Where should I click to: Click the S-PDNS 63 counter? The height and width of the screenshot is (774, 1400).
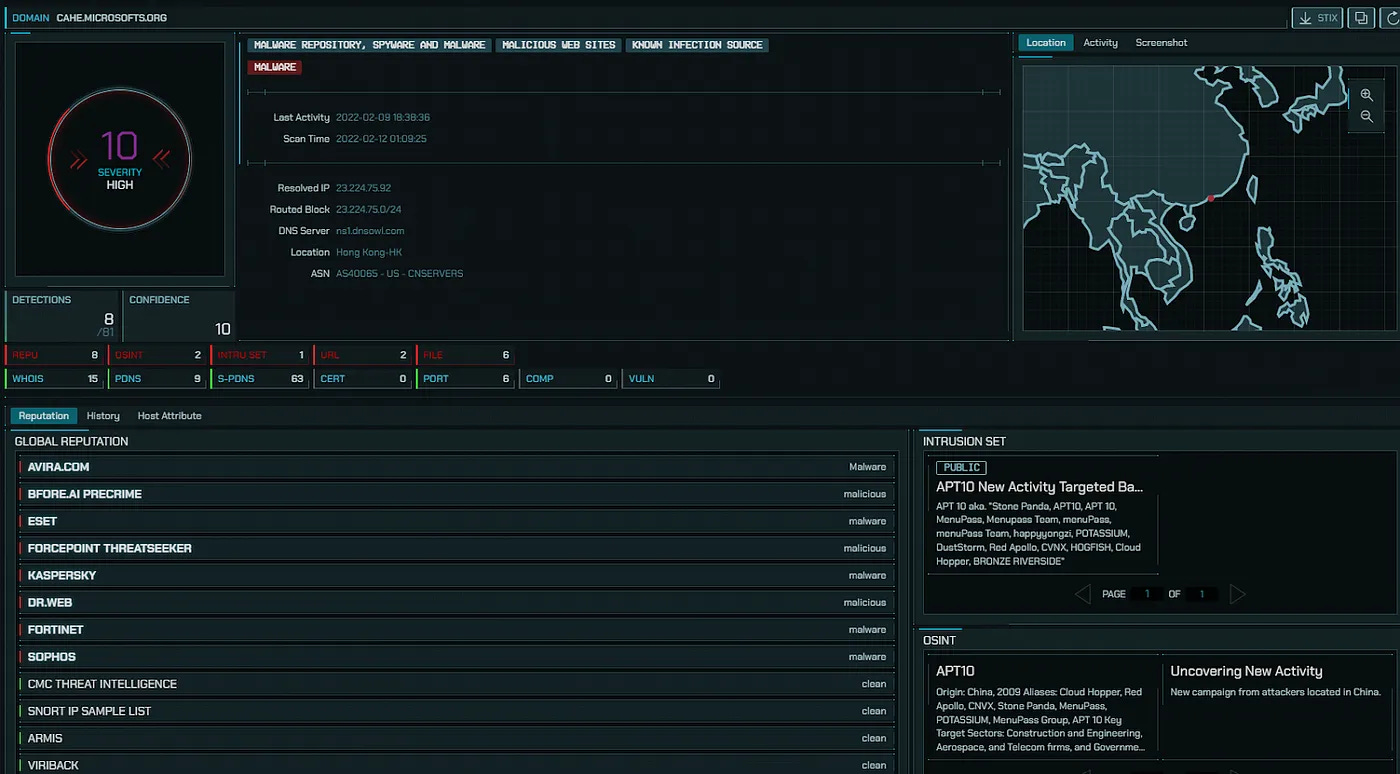coord(260,379)
